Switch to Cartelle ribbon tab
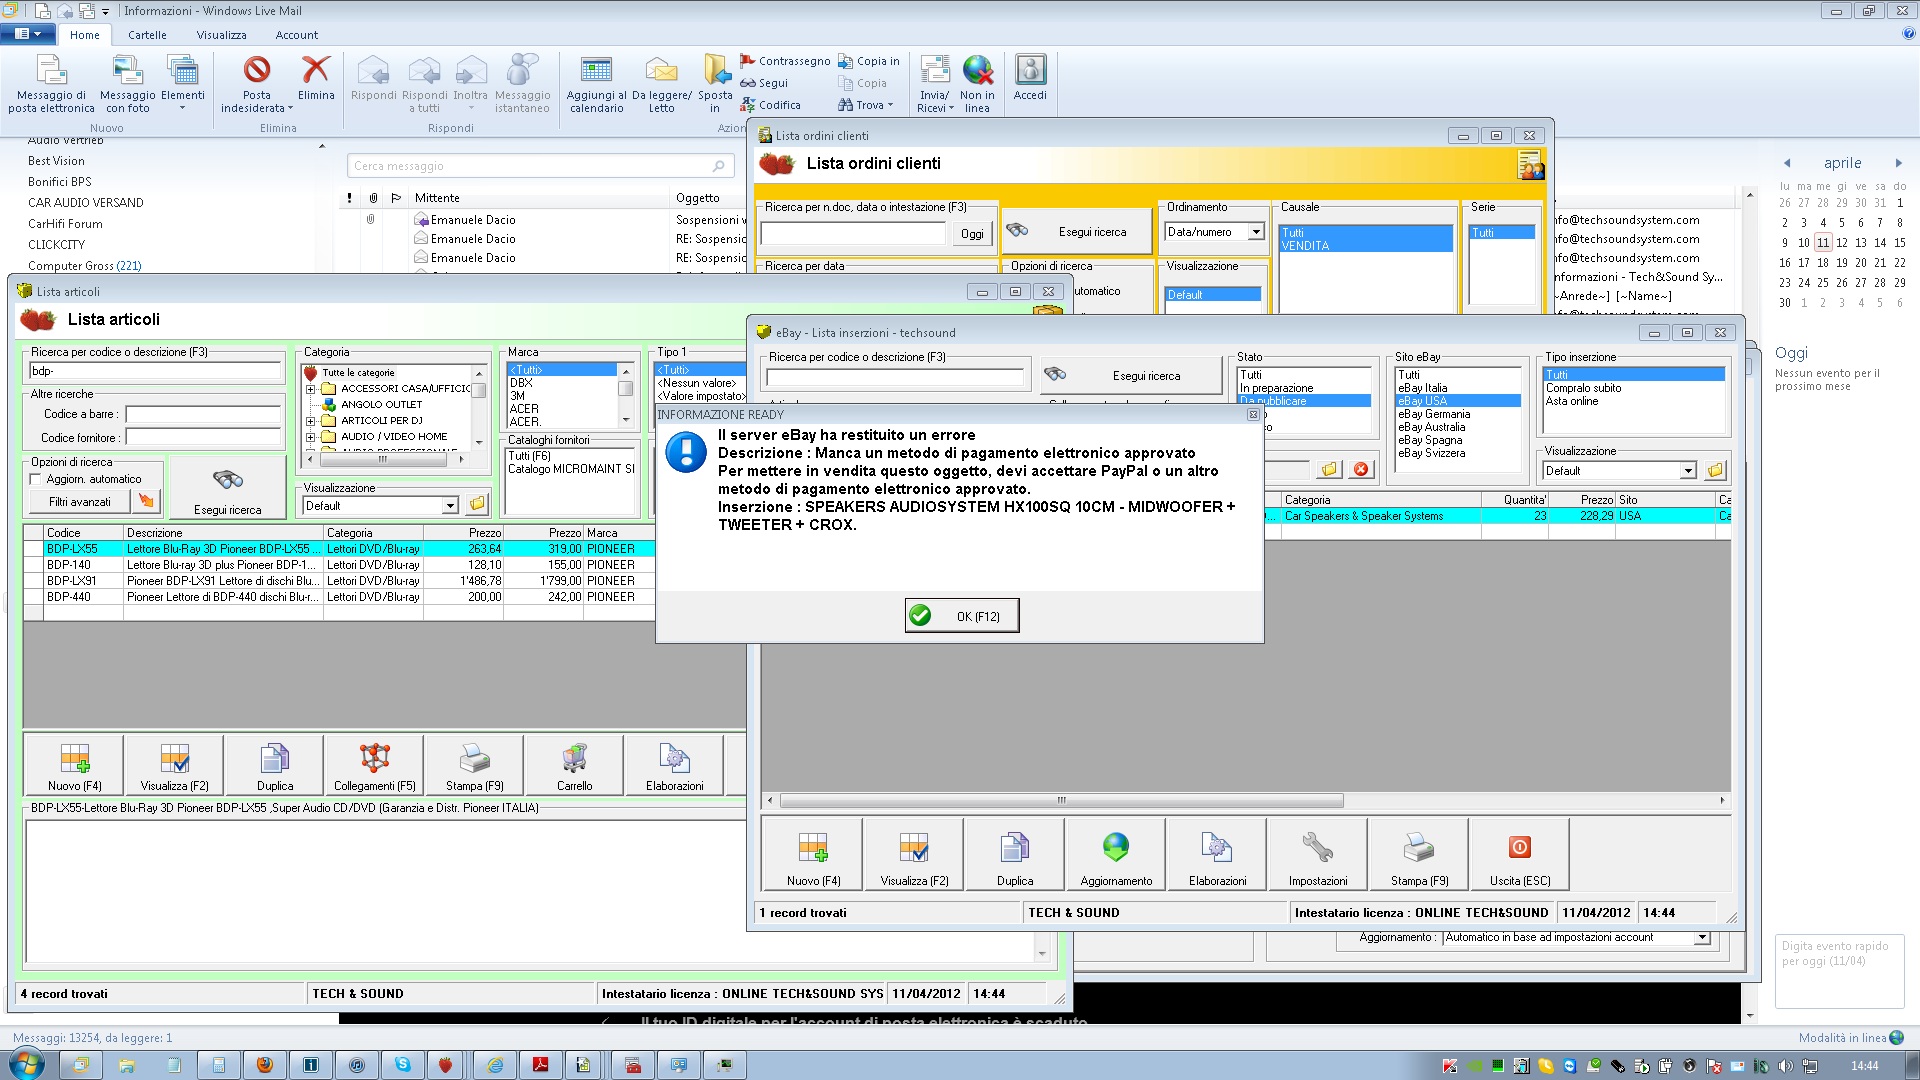 (x=147, y=35)
